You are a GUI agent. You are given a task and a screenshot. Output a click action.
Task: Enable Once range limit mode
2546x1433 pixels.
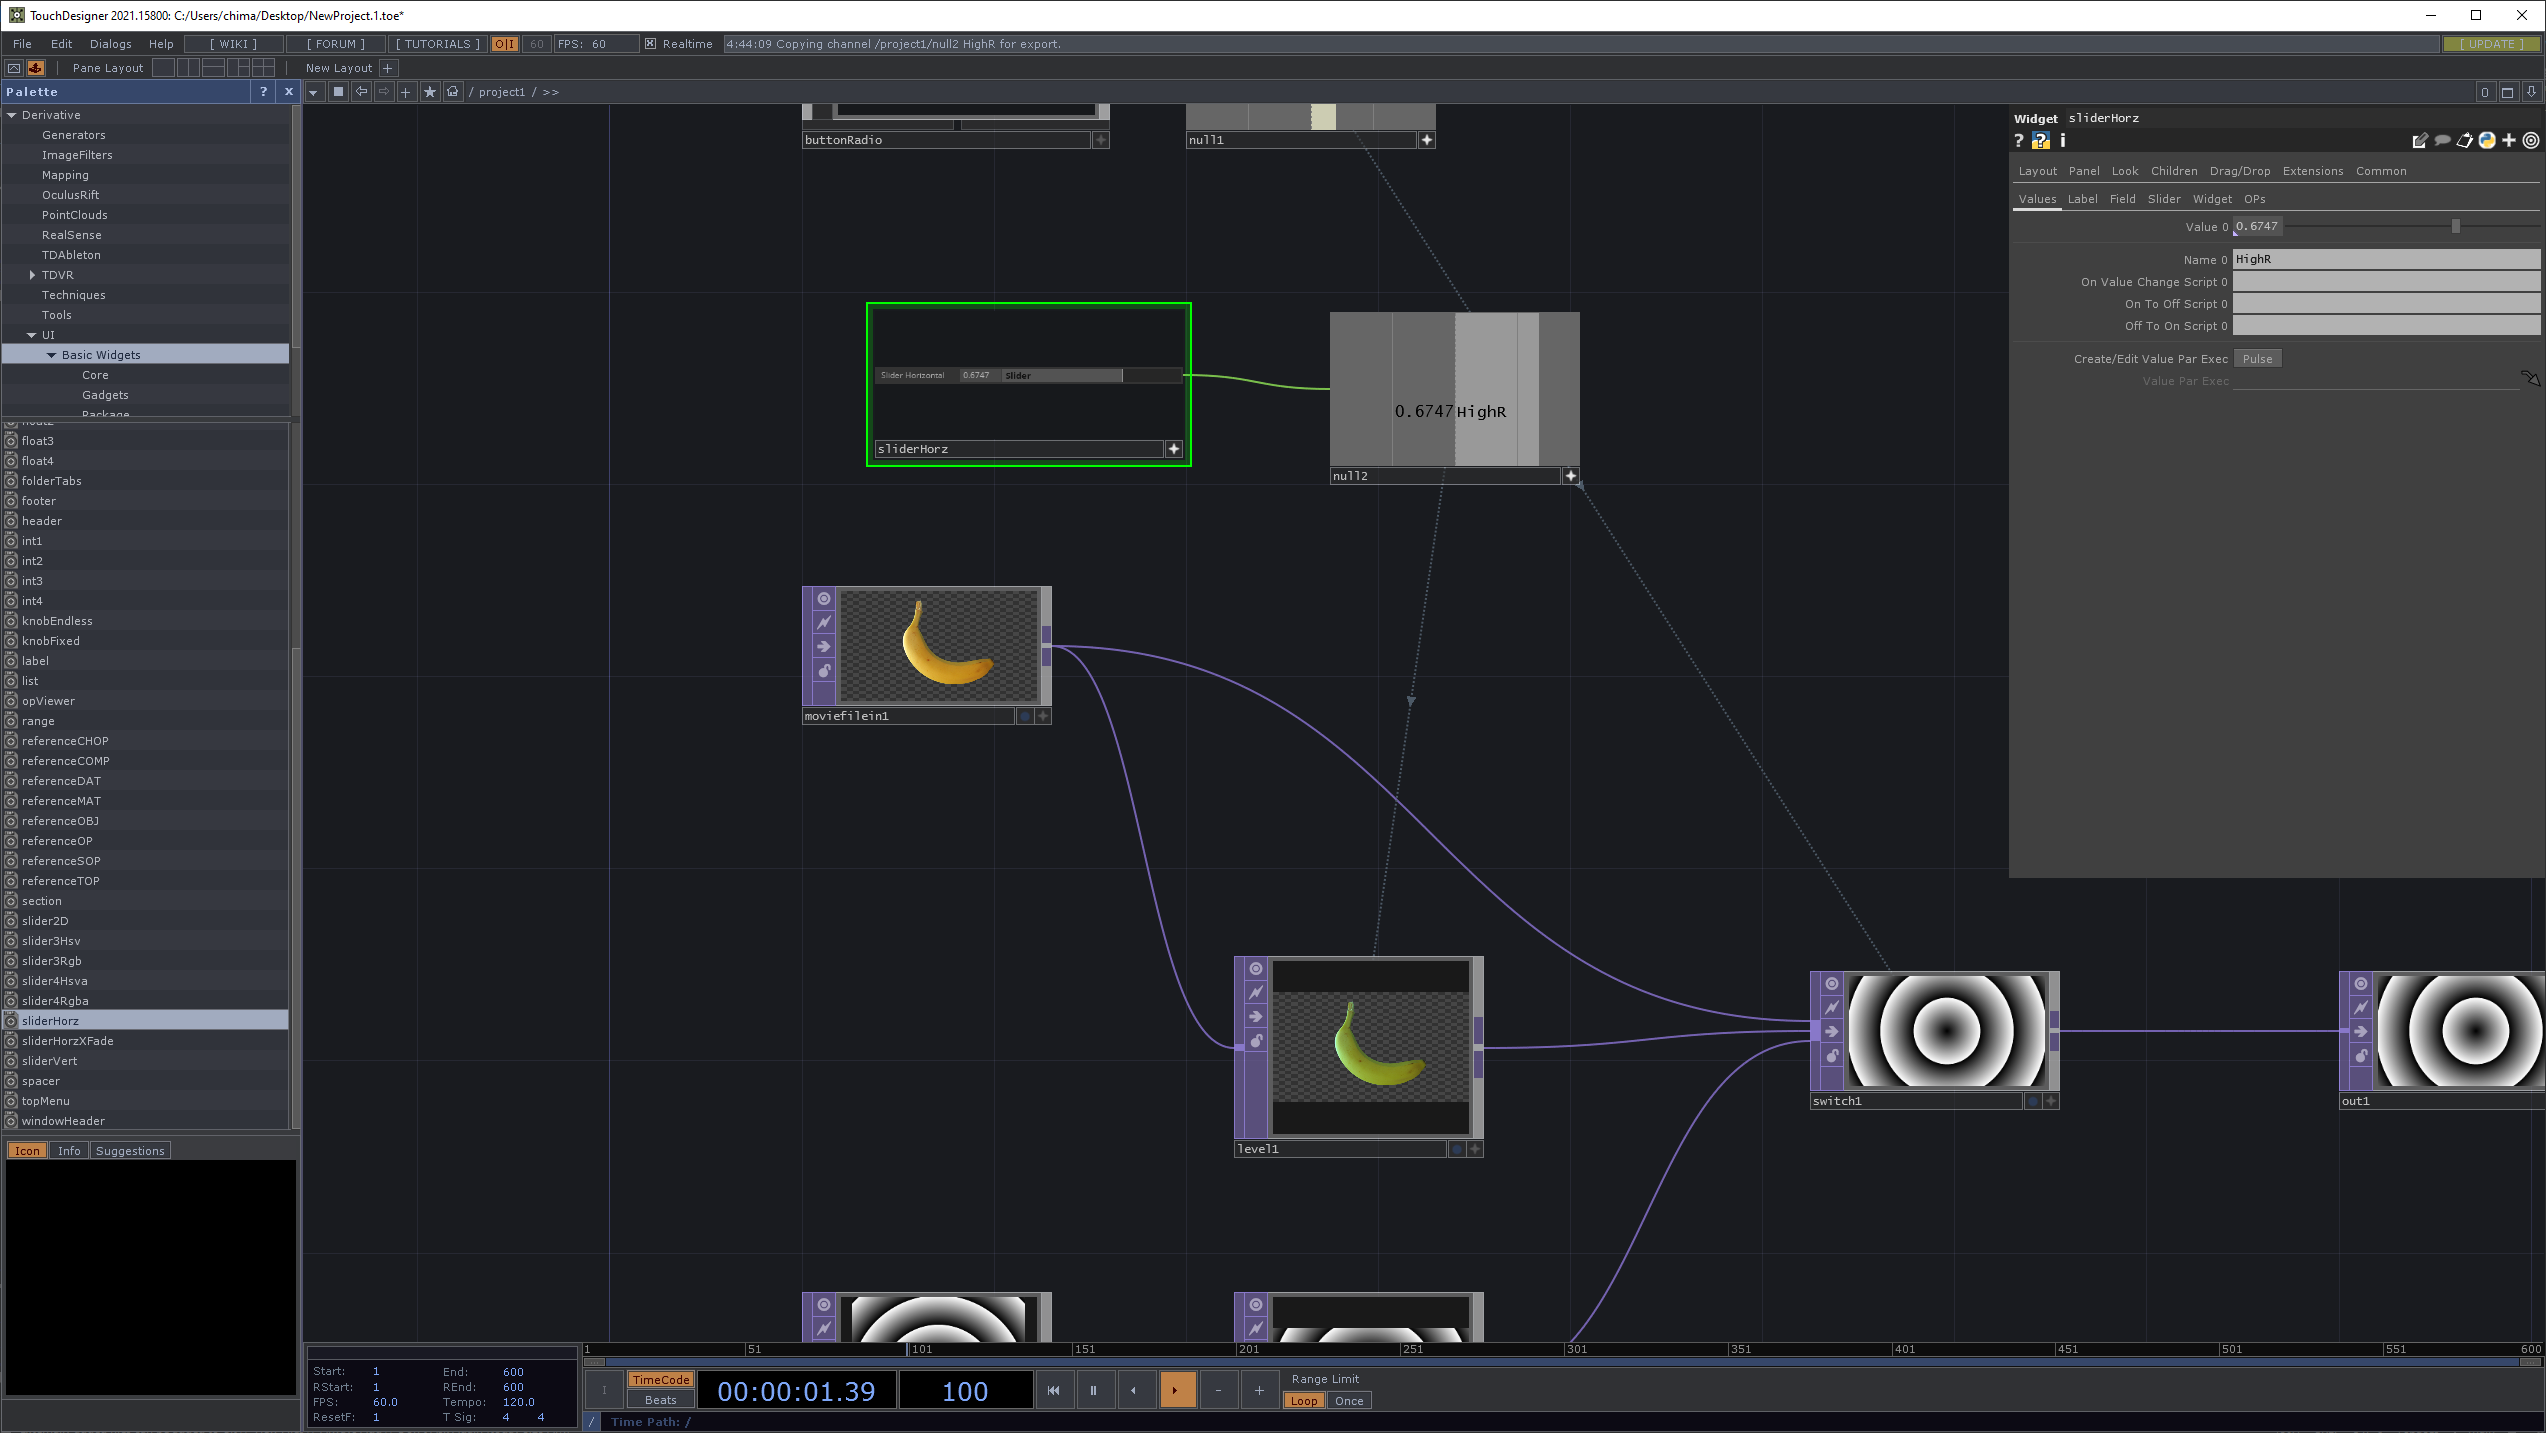1348,1400
